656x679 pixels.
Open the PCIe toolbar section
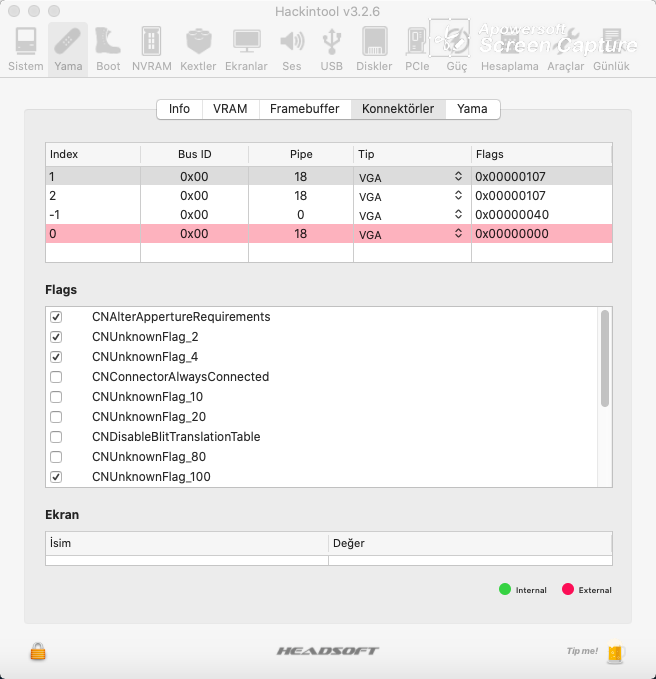(x=417, y=48)
